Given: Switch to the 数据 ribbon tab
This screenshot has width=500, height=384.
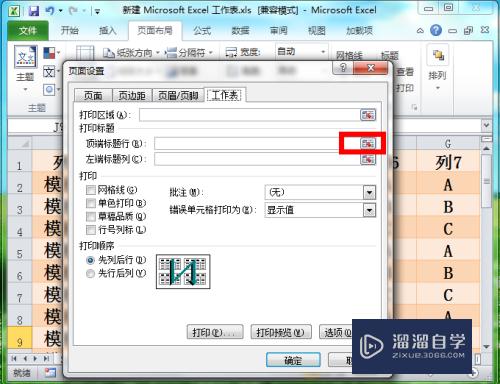Looking at the screenshot, I should 240,31.
